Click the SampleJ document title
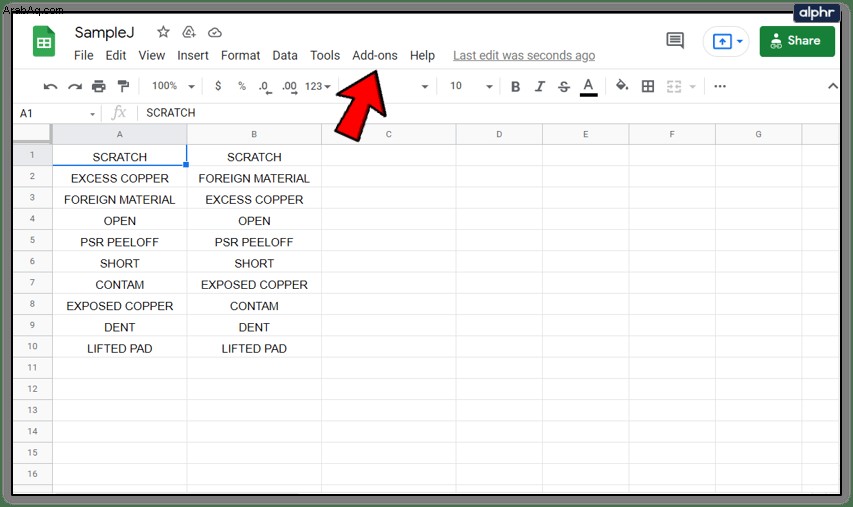The image size is (853, 507). click(104, 33)
